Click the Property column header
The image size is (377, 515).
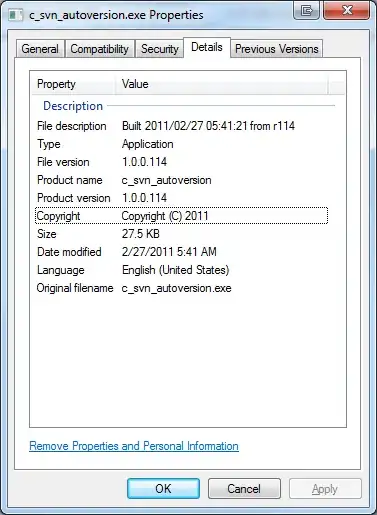(x=74, y=84)
